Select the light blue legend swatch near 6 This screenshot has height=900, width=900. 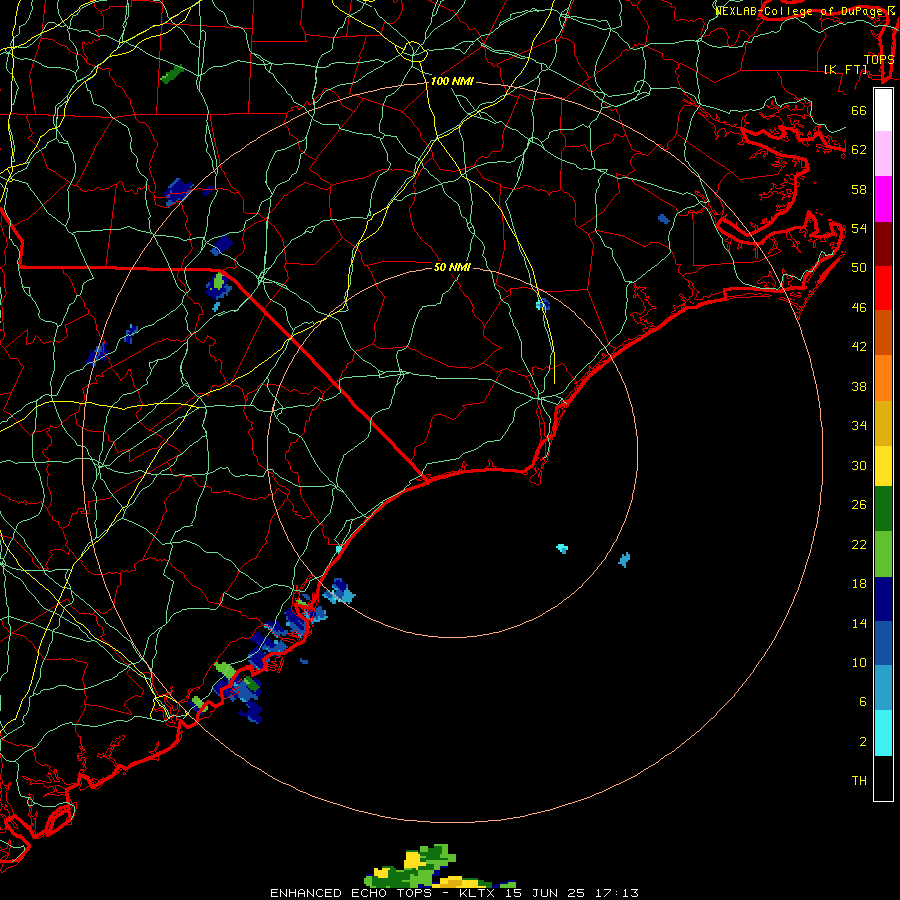tap(883, 688)
